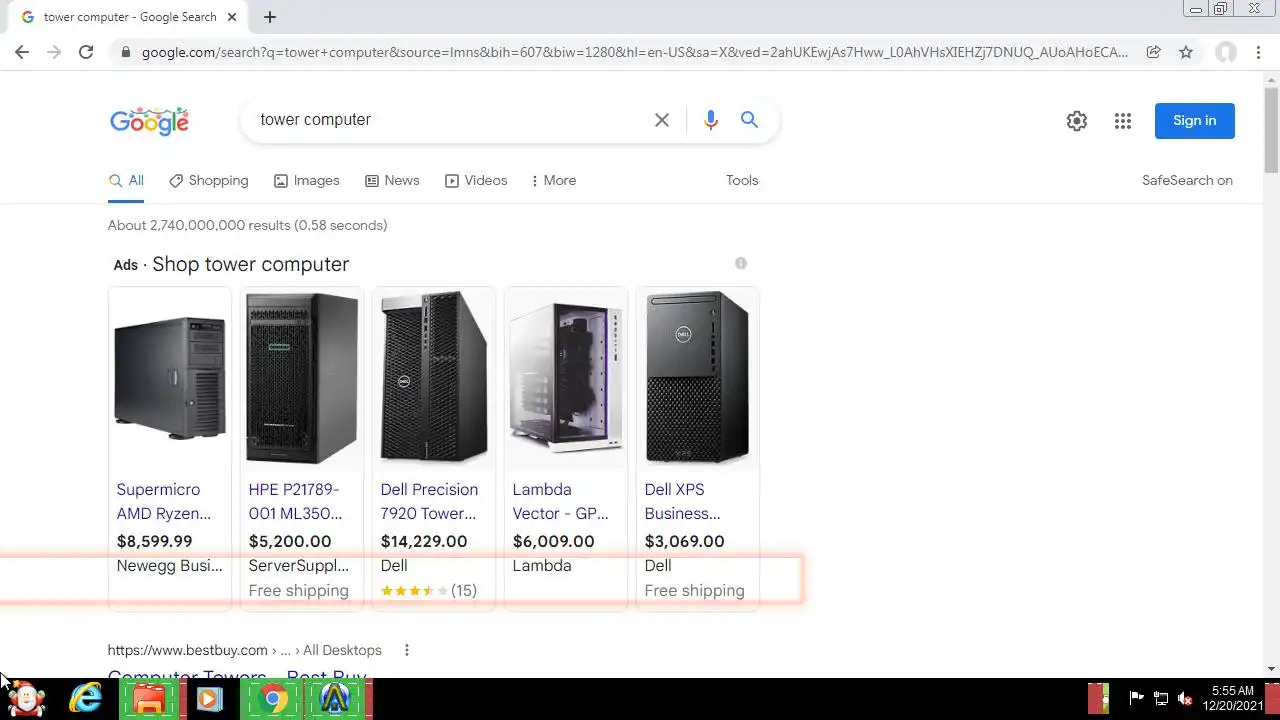
Task: Open the Santa start button on taskbar
Action: click(26, 699)
